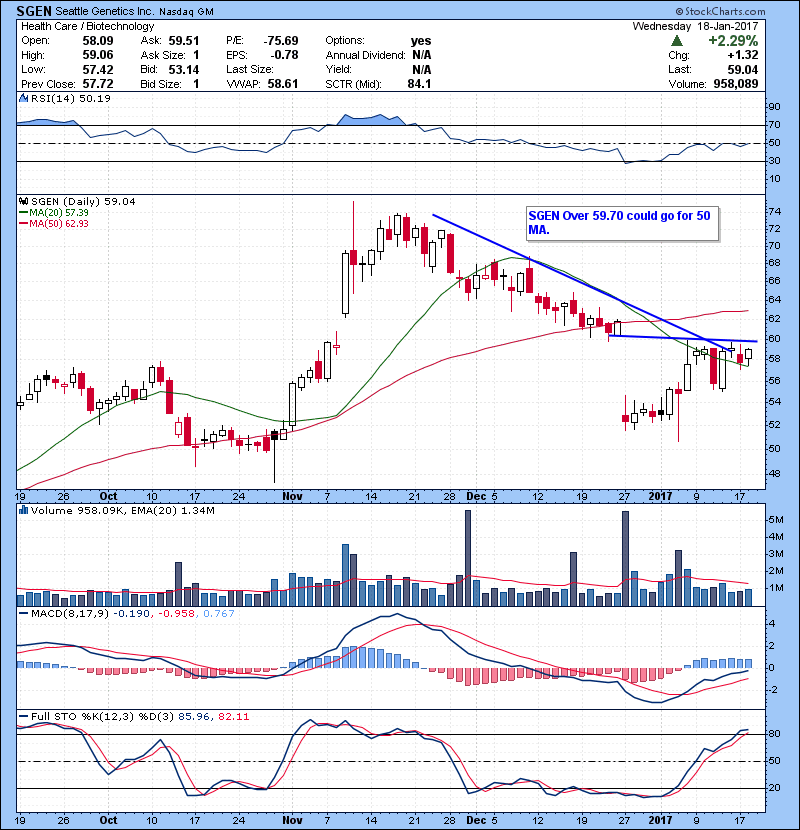Click the Ask value 59.51
Image resolution: width=800 pixels, height=830 pixels.
point(184,41)
